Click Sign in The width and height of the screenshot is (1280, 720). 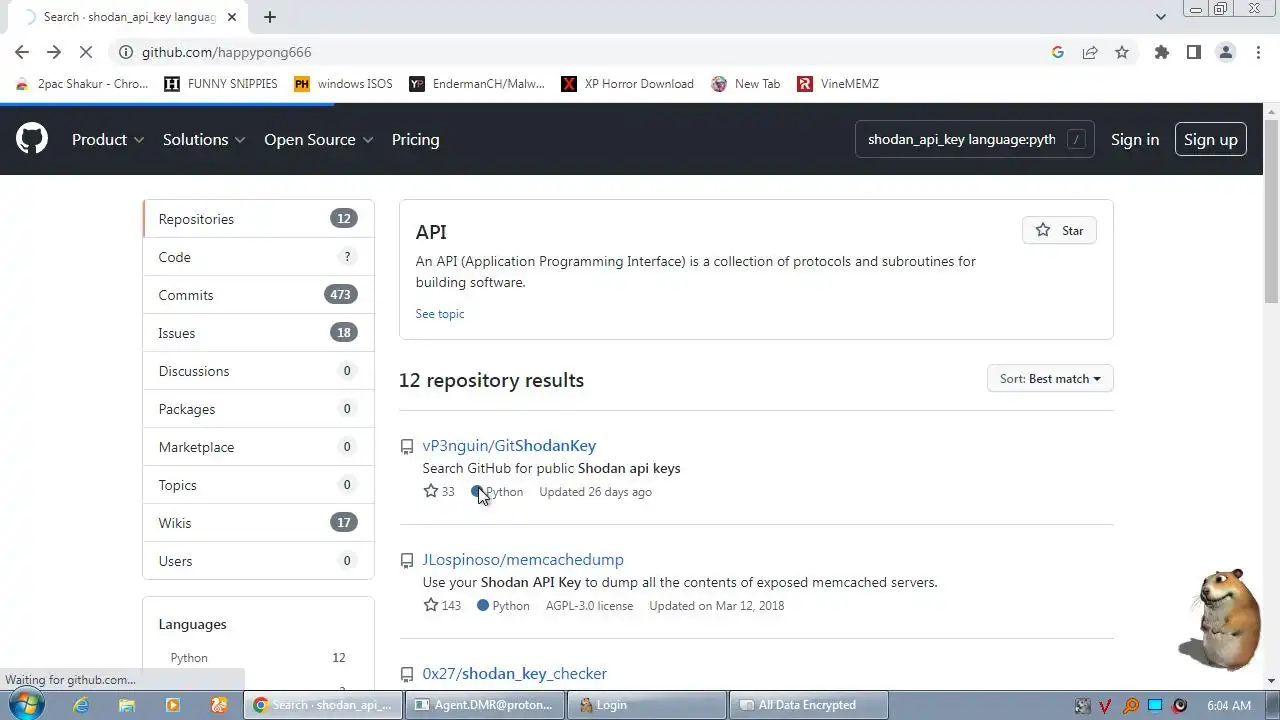tap(1135, 139)
